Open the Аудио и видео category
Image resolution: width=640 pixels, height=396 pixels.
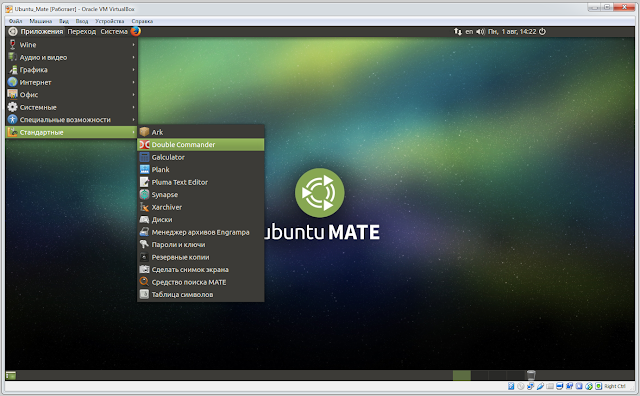click(72, 57)
